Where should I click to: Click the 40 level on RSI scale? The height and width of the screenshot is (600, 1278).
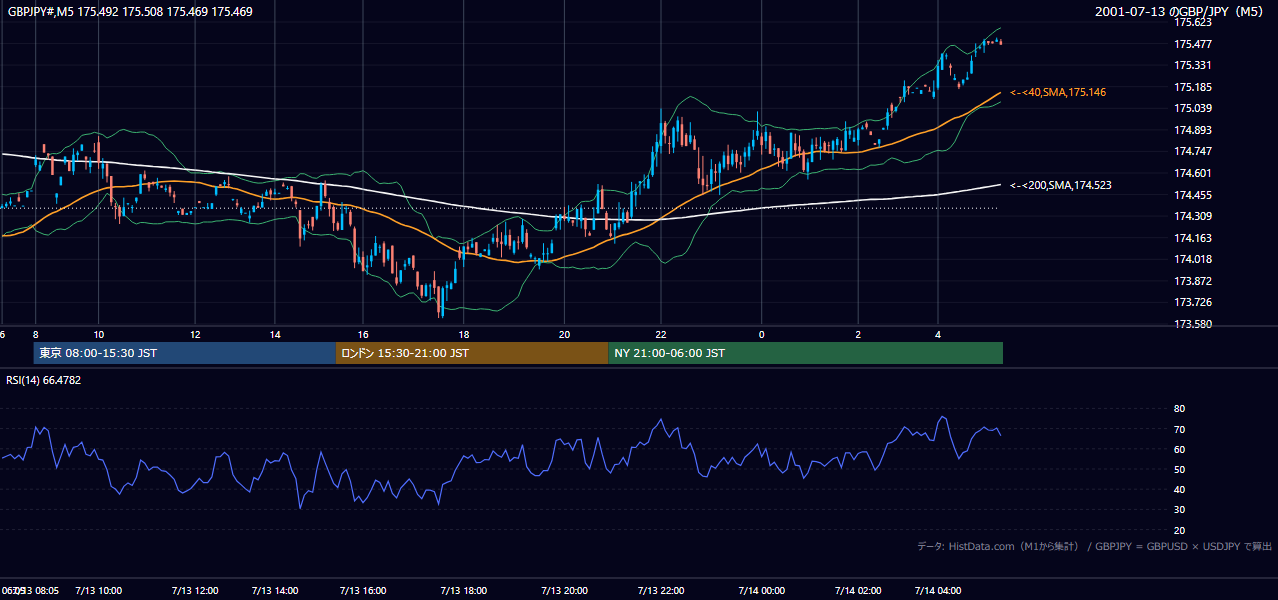point(1180,489)
